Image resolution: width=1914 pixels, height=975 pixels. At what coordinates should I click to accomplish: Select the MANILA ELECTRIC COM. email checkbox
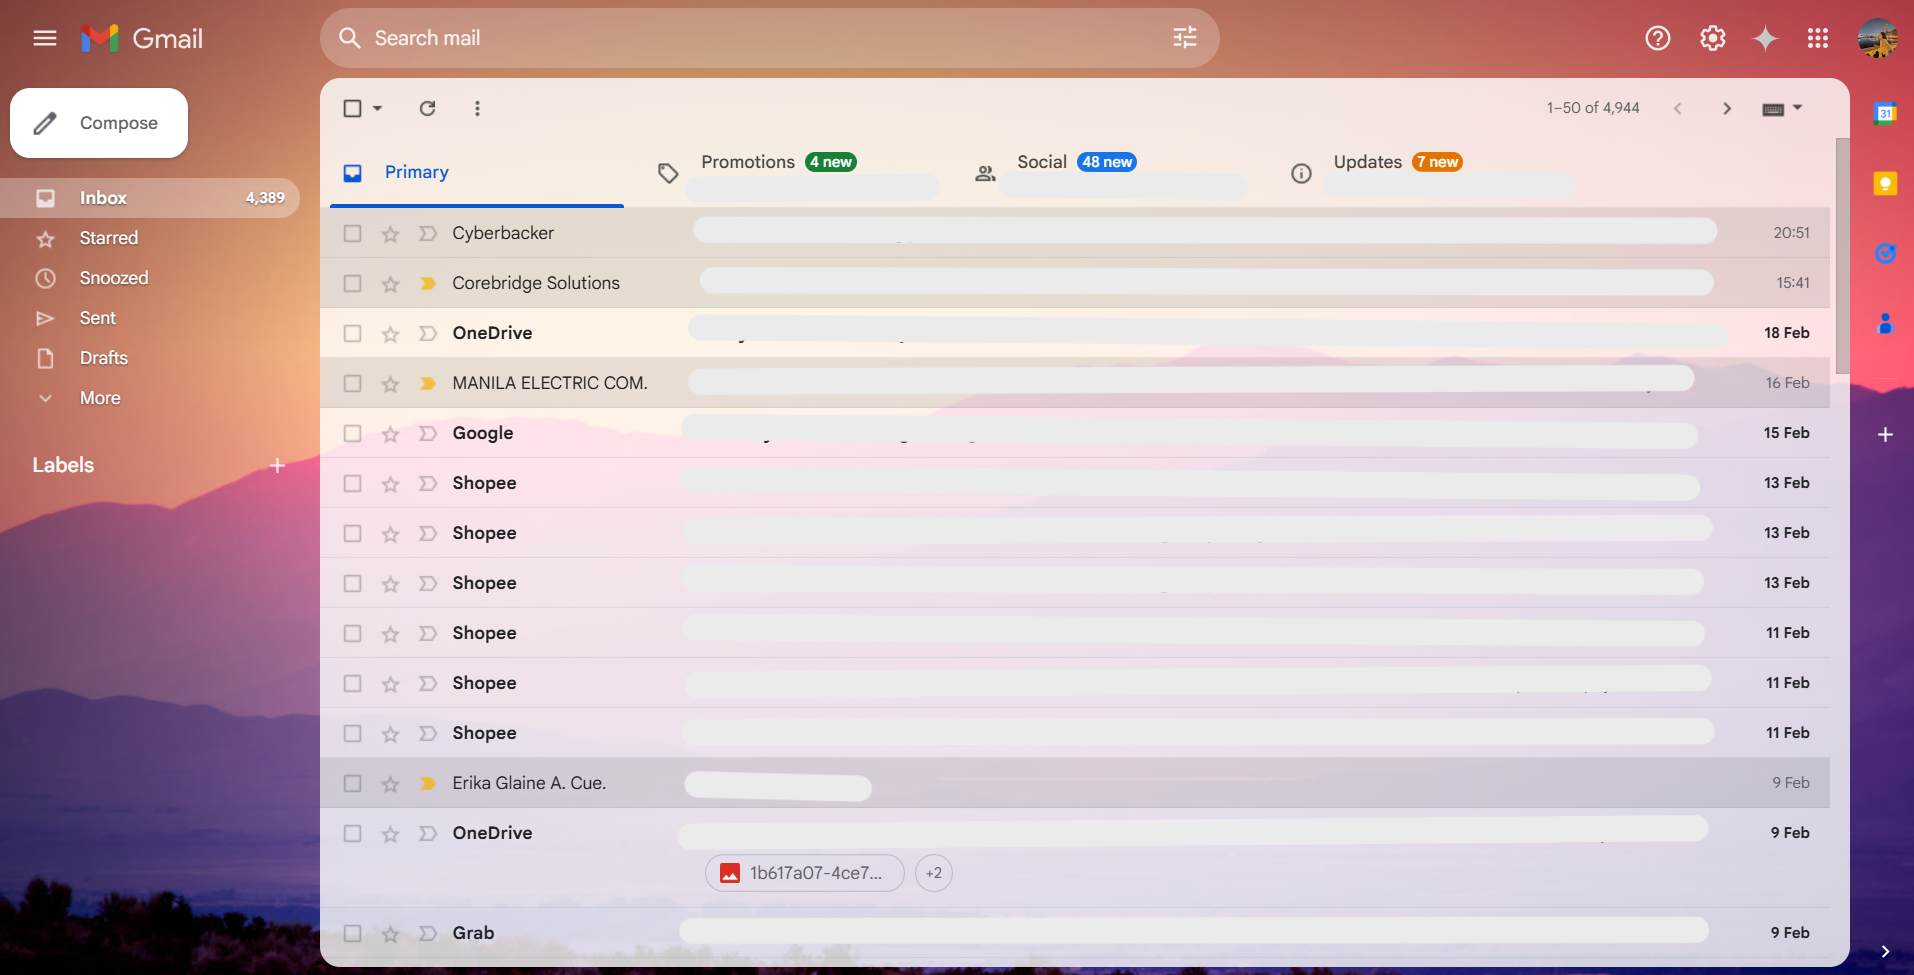(352, 383)
